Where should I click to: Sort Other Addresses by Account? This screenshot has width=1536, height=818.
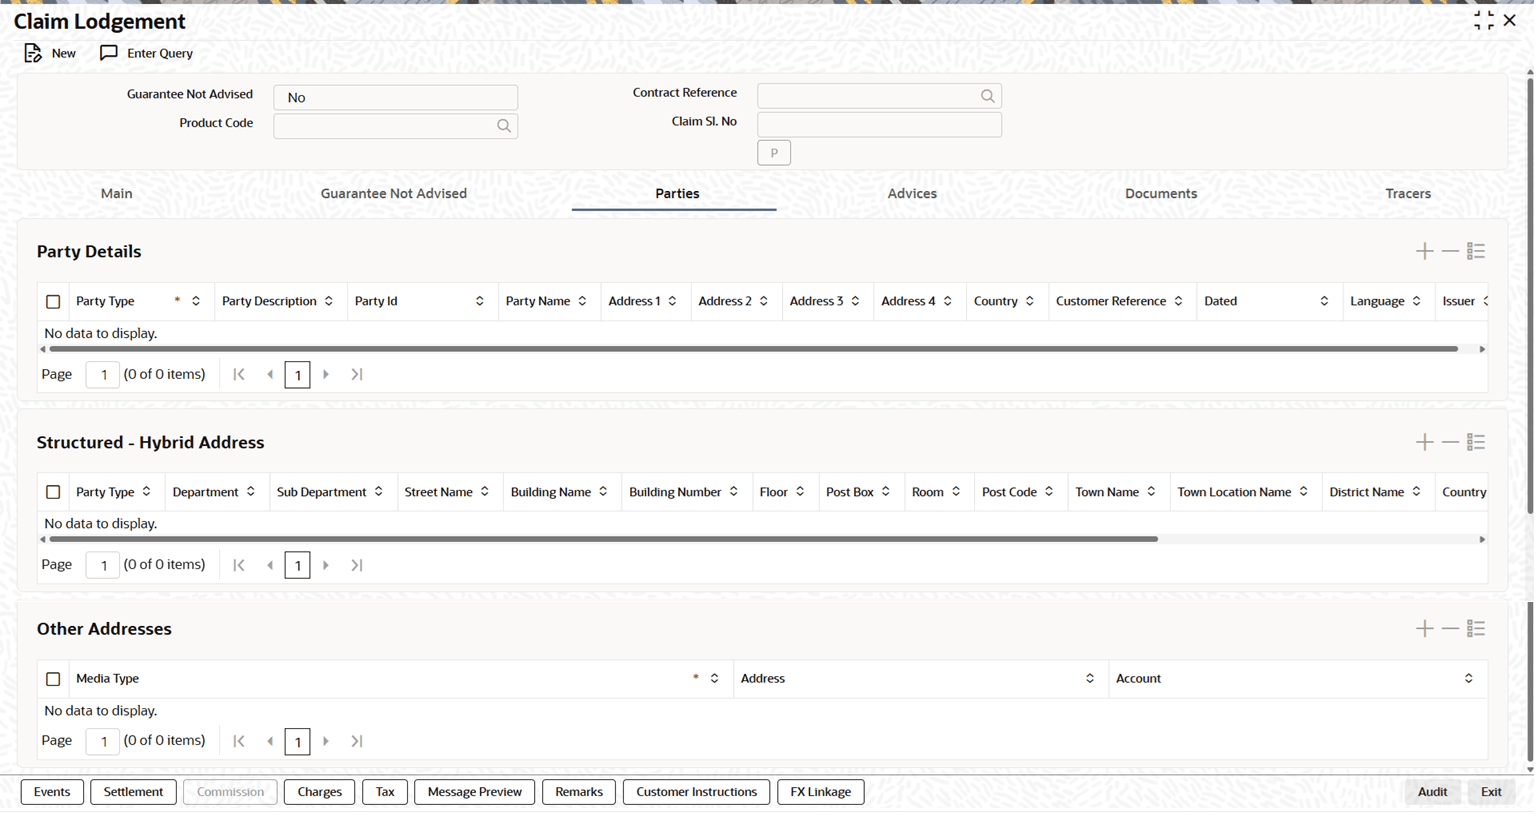(1469, 679)
